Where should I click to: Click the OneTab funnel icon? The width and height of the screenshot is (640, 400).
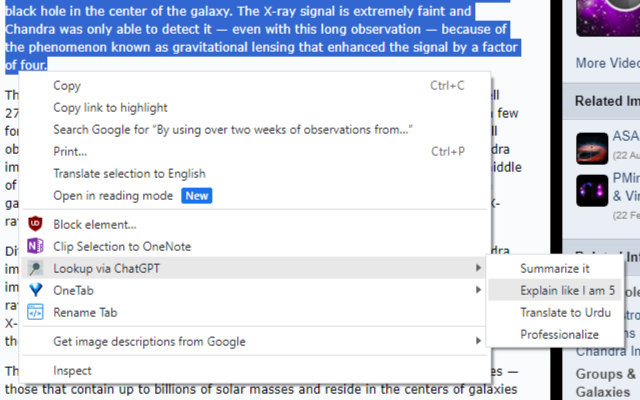tap(35, 290)
